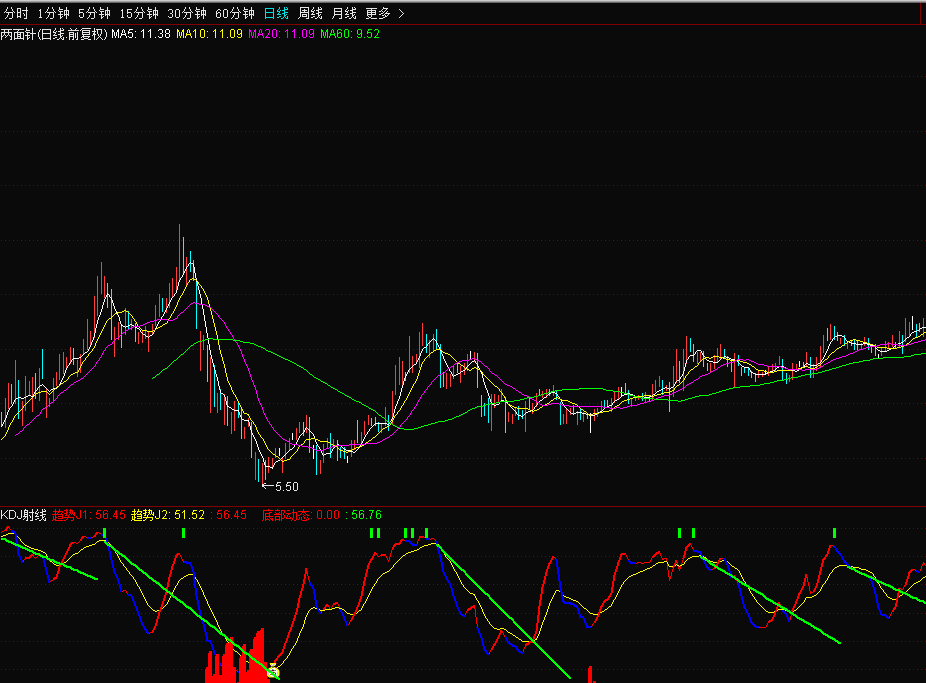Click the MA10: 11.09 indicator label

point(209,34)
